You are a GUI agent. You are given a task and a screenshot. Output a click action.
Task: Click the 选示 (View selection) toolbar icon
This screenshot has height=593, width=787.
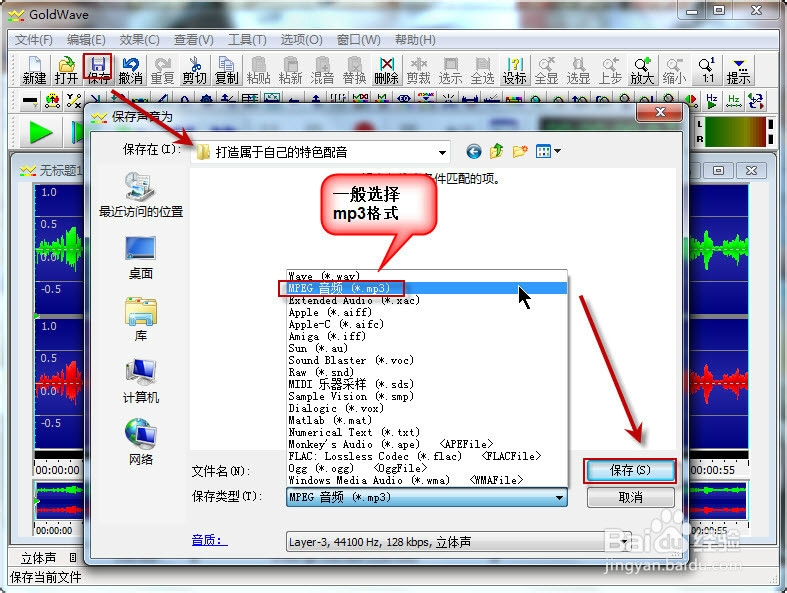pyautogui.click(x=450, y=70)
